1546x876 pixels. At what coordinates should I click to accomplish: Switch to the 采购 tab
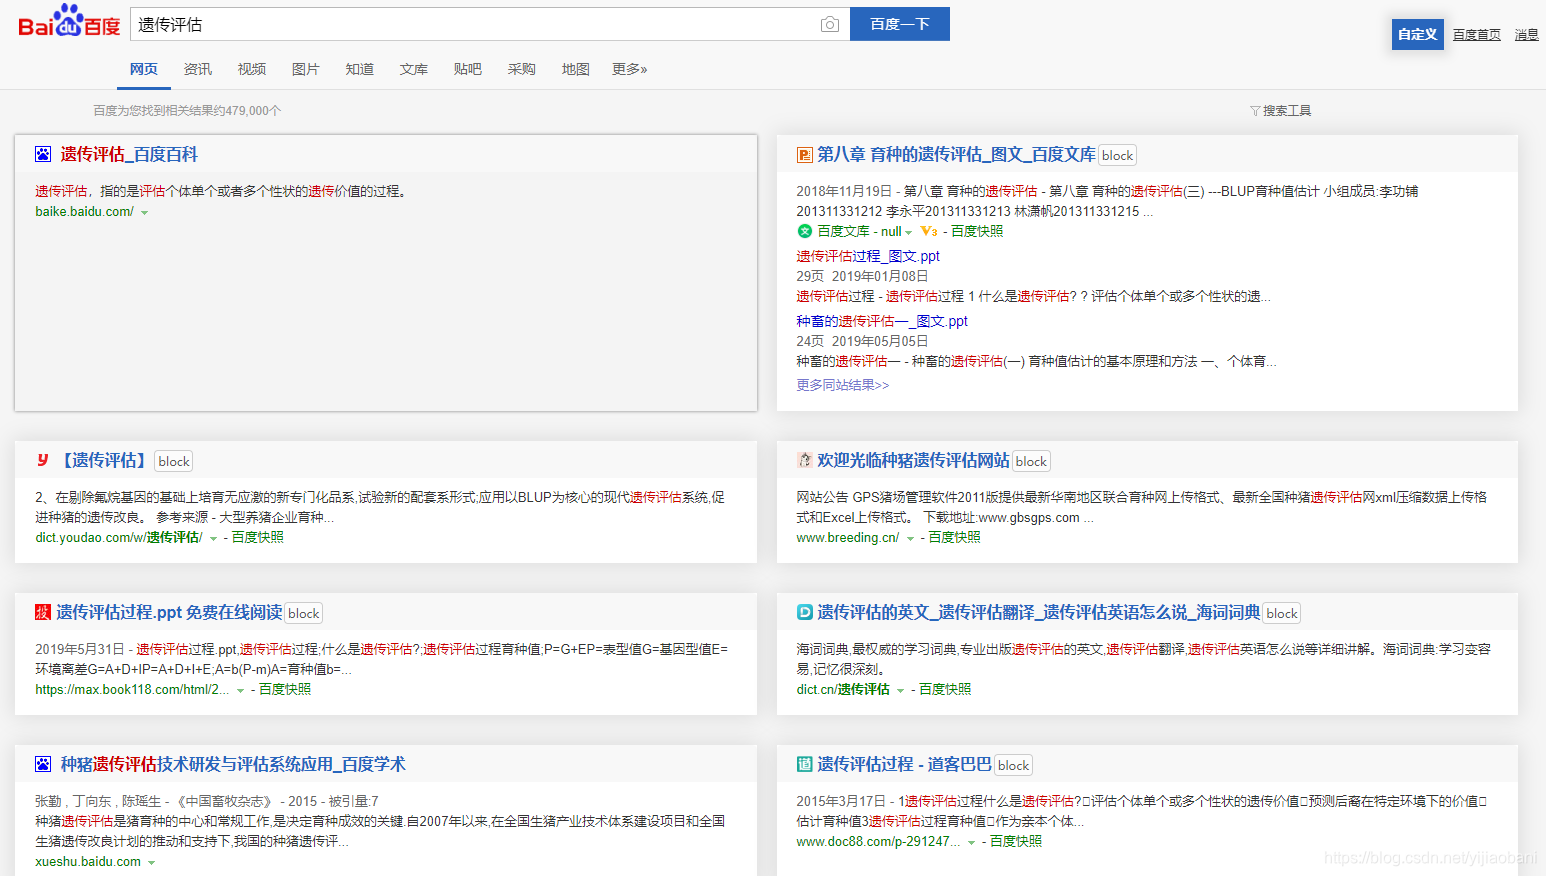[x=522, y=69]
